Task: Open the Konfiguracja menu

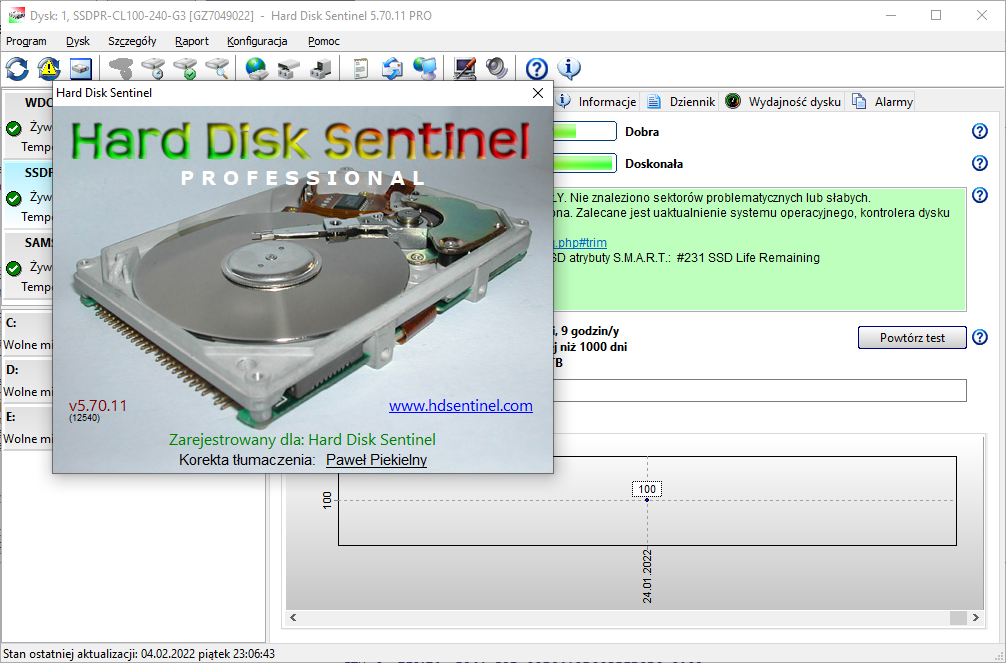Action: (257, 41)
